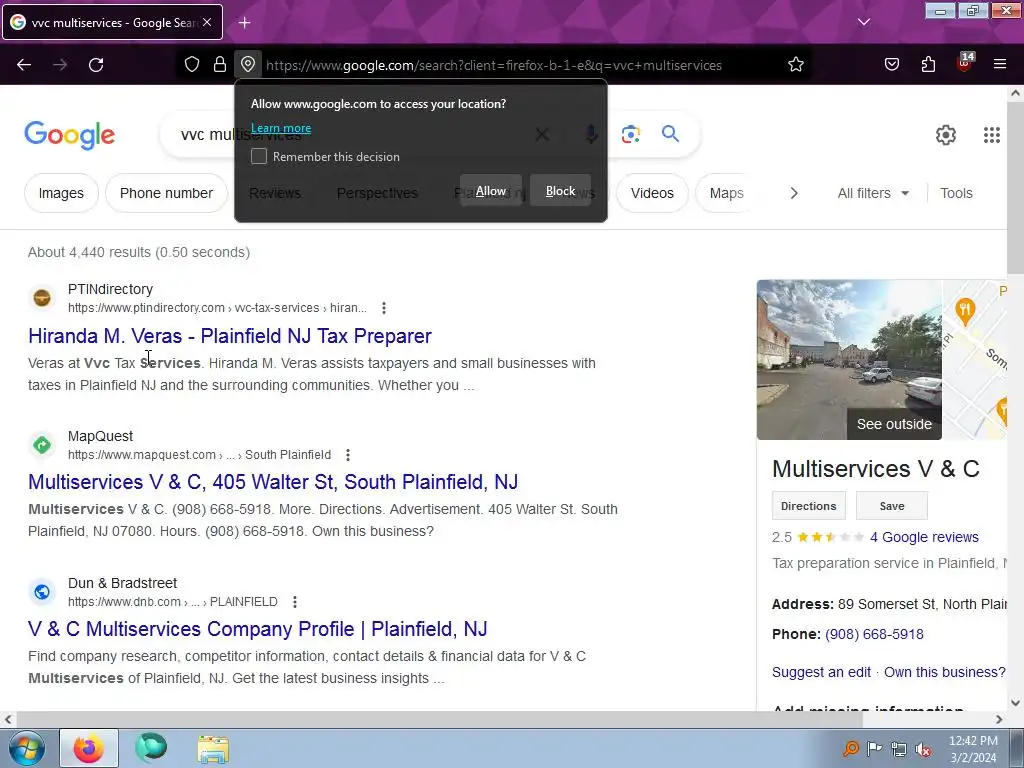Click the Google logo

[x=70, y=135]
